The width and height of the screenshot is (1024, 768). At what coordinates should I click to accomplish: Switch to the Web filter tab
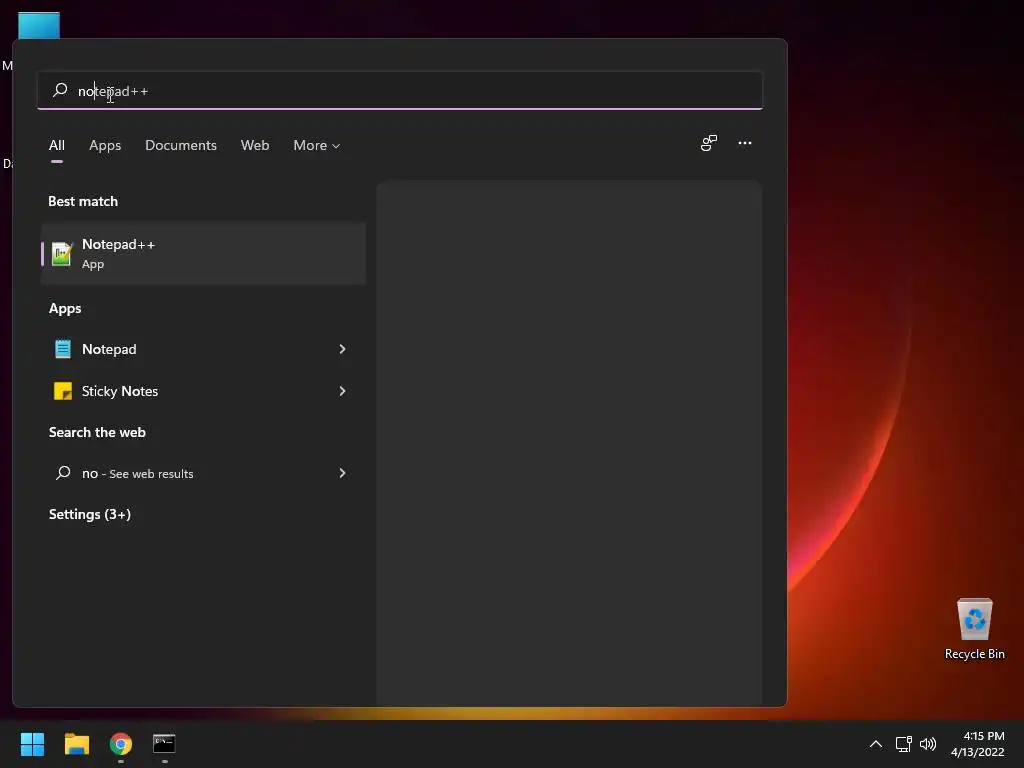[255, 146]
